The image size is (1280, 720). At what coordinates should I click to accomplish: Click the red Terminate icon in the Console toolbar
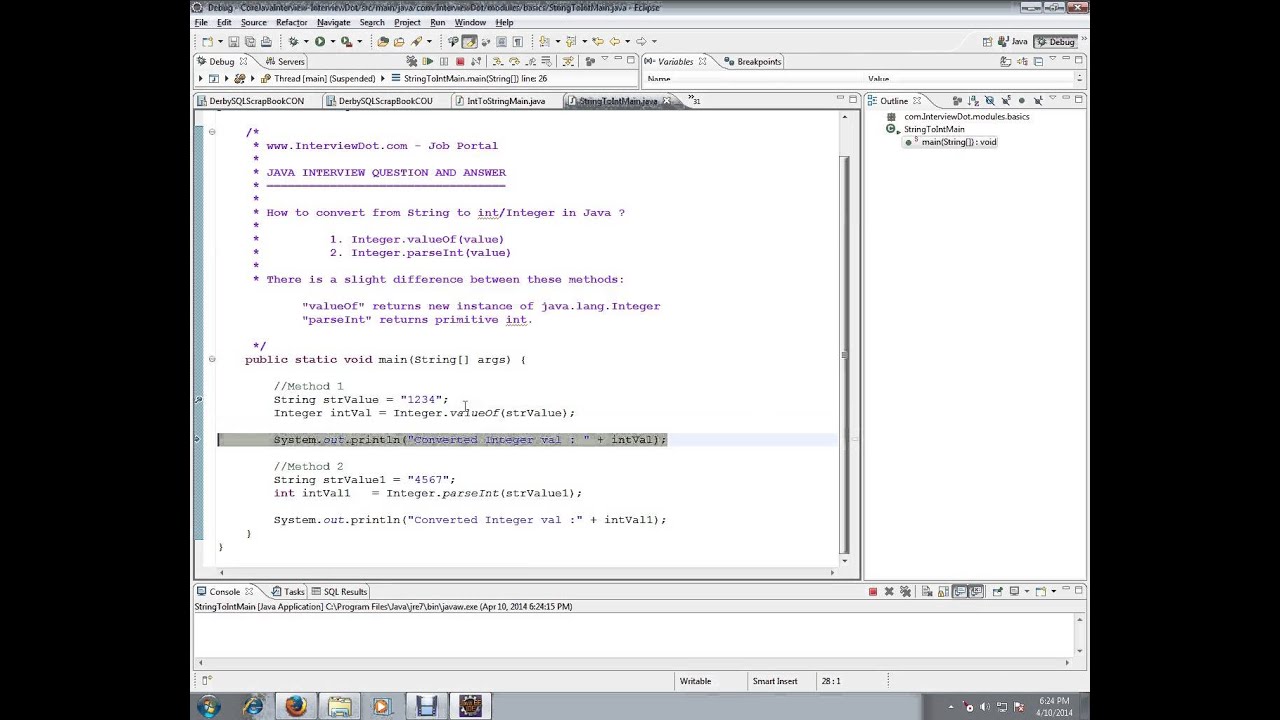[x=873, y=592]
